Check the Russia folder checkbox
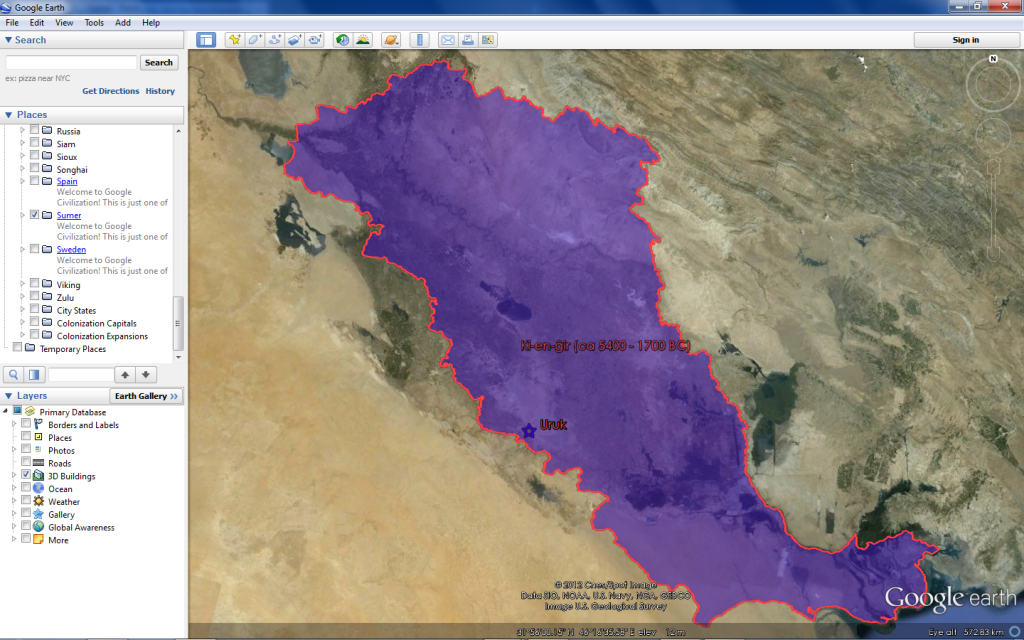The image size is (1024, 640). pos(35,130)
